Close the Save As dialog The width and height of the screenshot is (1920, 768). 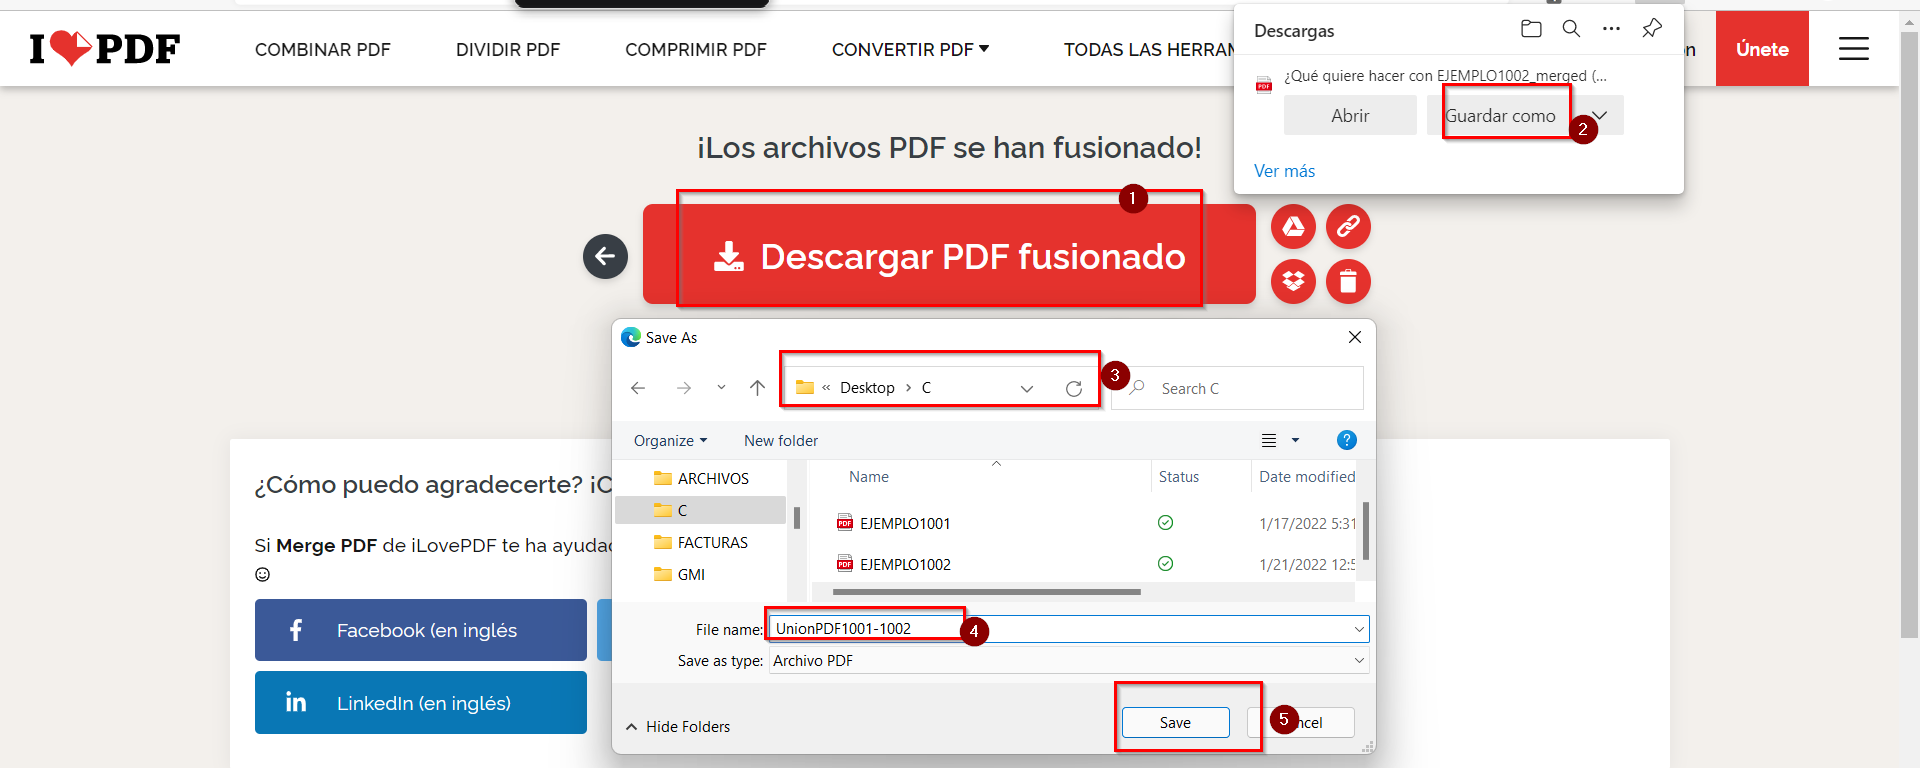1355,337
